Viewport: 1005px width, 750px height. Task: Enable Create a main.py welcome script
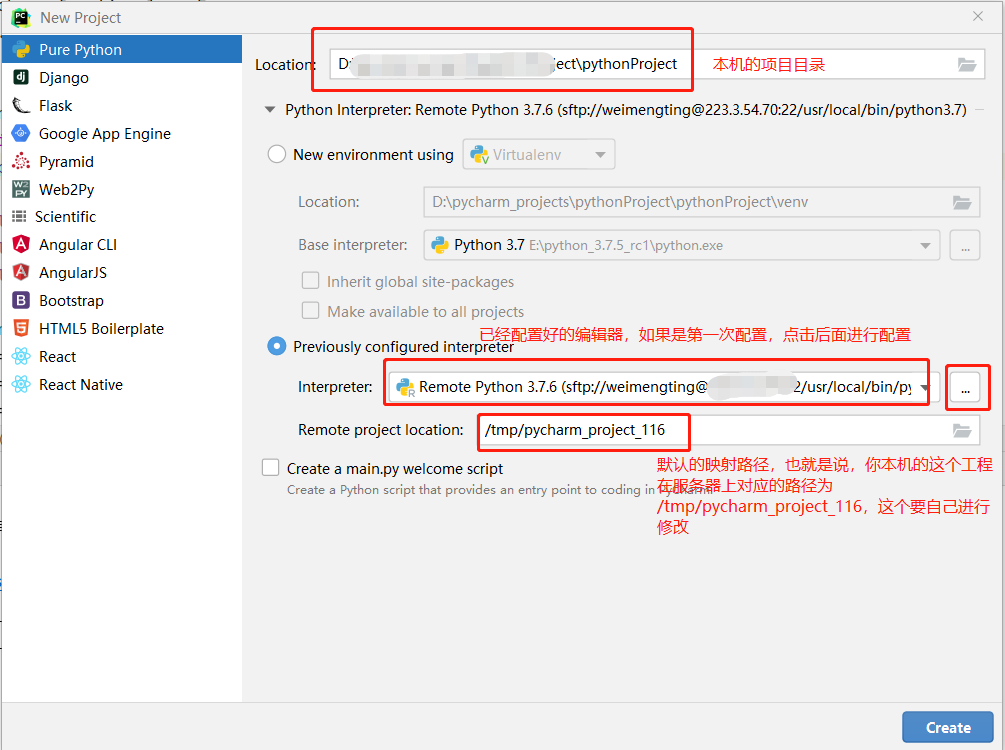[x=270, y=467]
